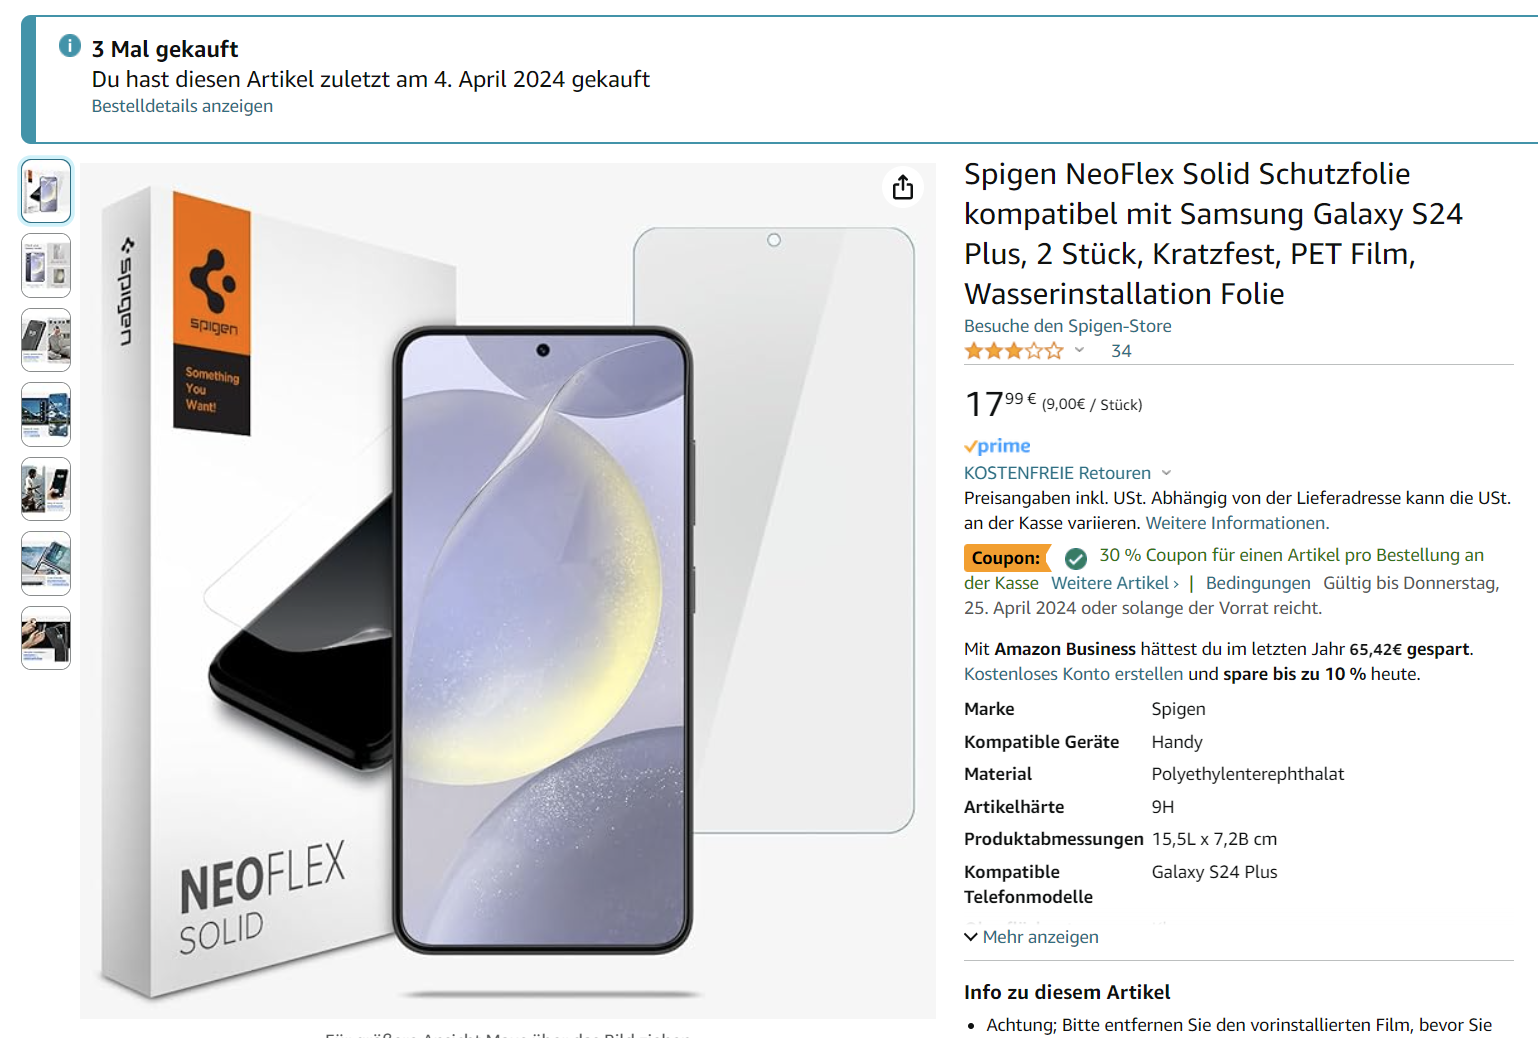This screenshot has height=1038, width=1538.
Task: Click the main NeoFlex product image
Action: [x=508, y=590]
